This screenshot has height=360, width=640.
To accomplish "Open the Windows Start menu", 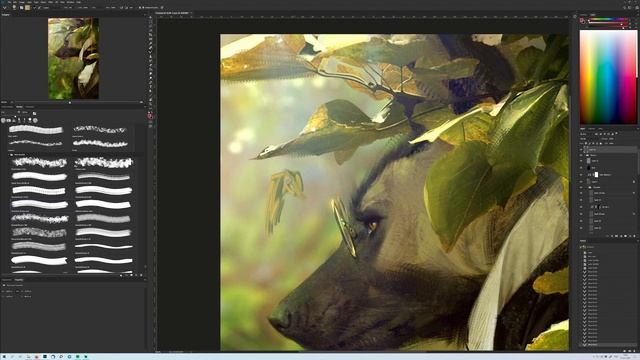I will coord(4,357).
